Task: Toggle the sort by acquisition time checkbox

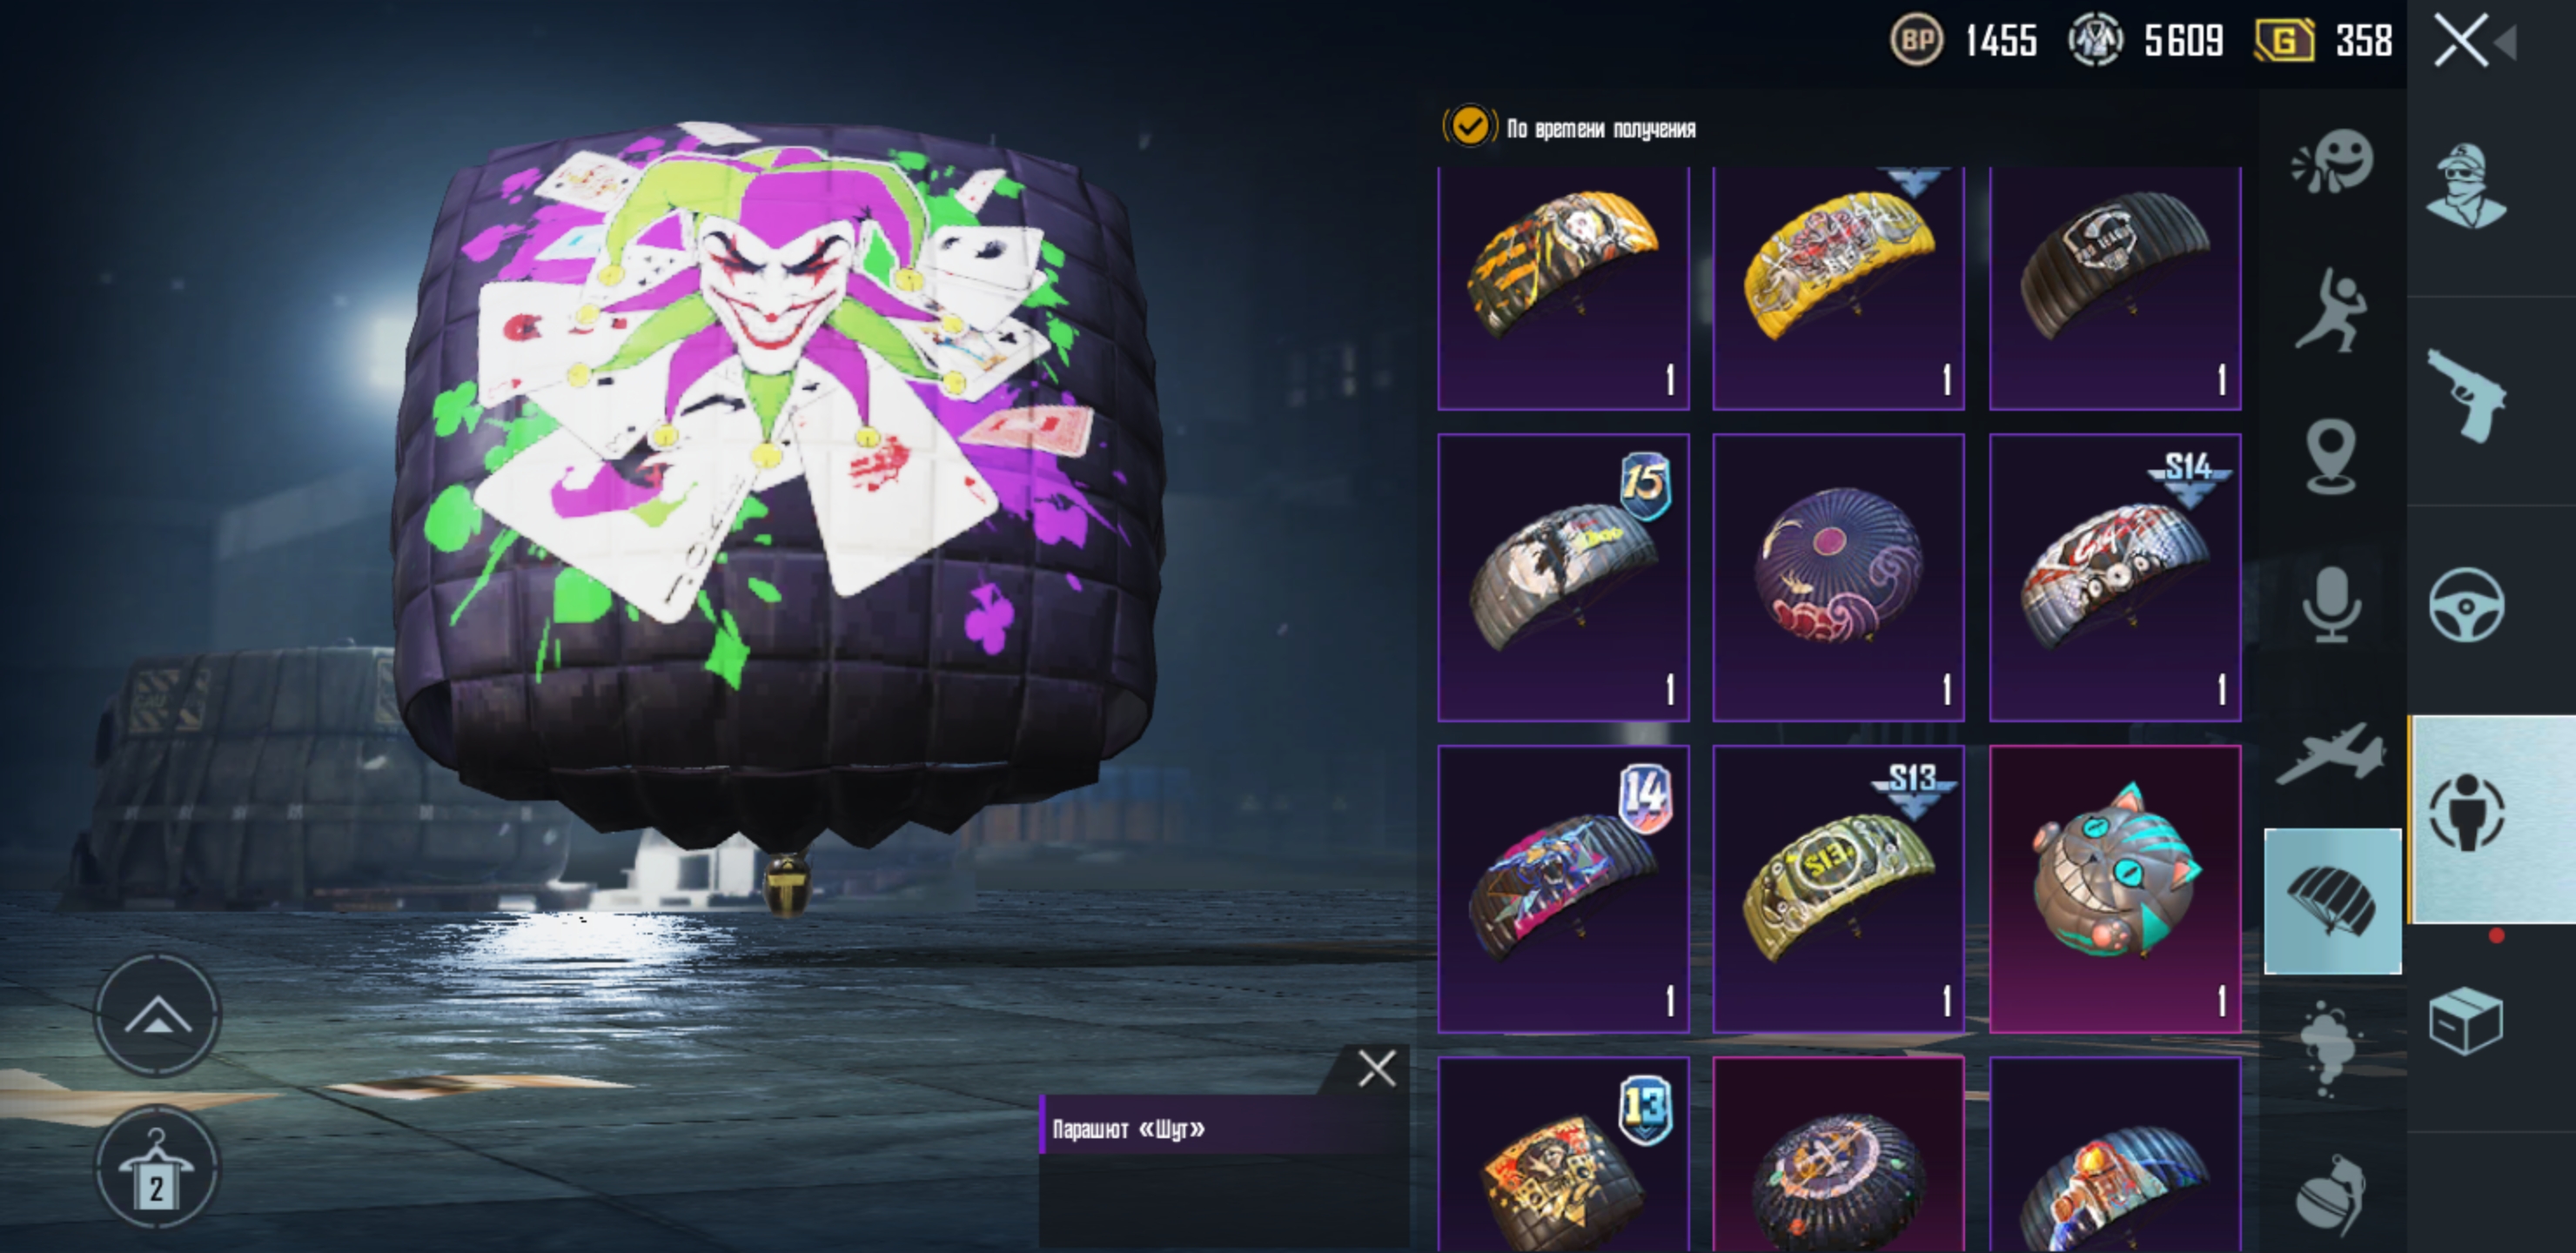Action: point(1469,127)
